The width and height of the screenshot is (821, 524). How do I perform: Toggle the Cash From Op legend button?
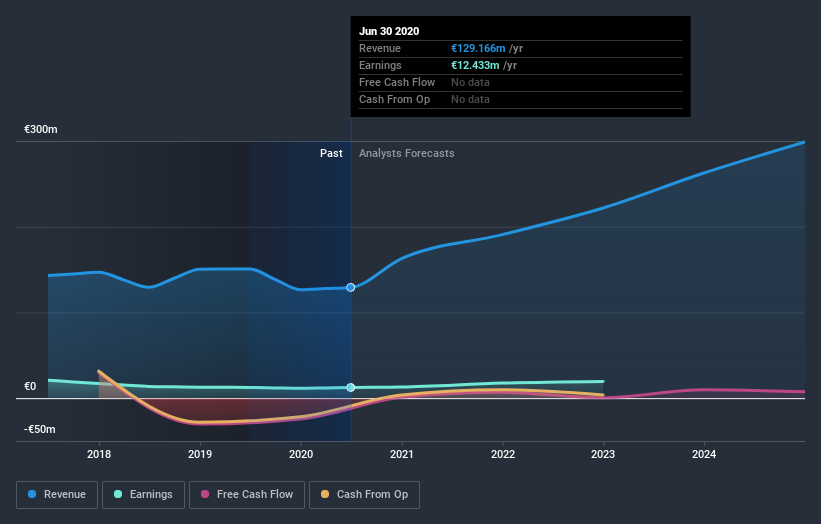tap(364, 495)
